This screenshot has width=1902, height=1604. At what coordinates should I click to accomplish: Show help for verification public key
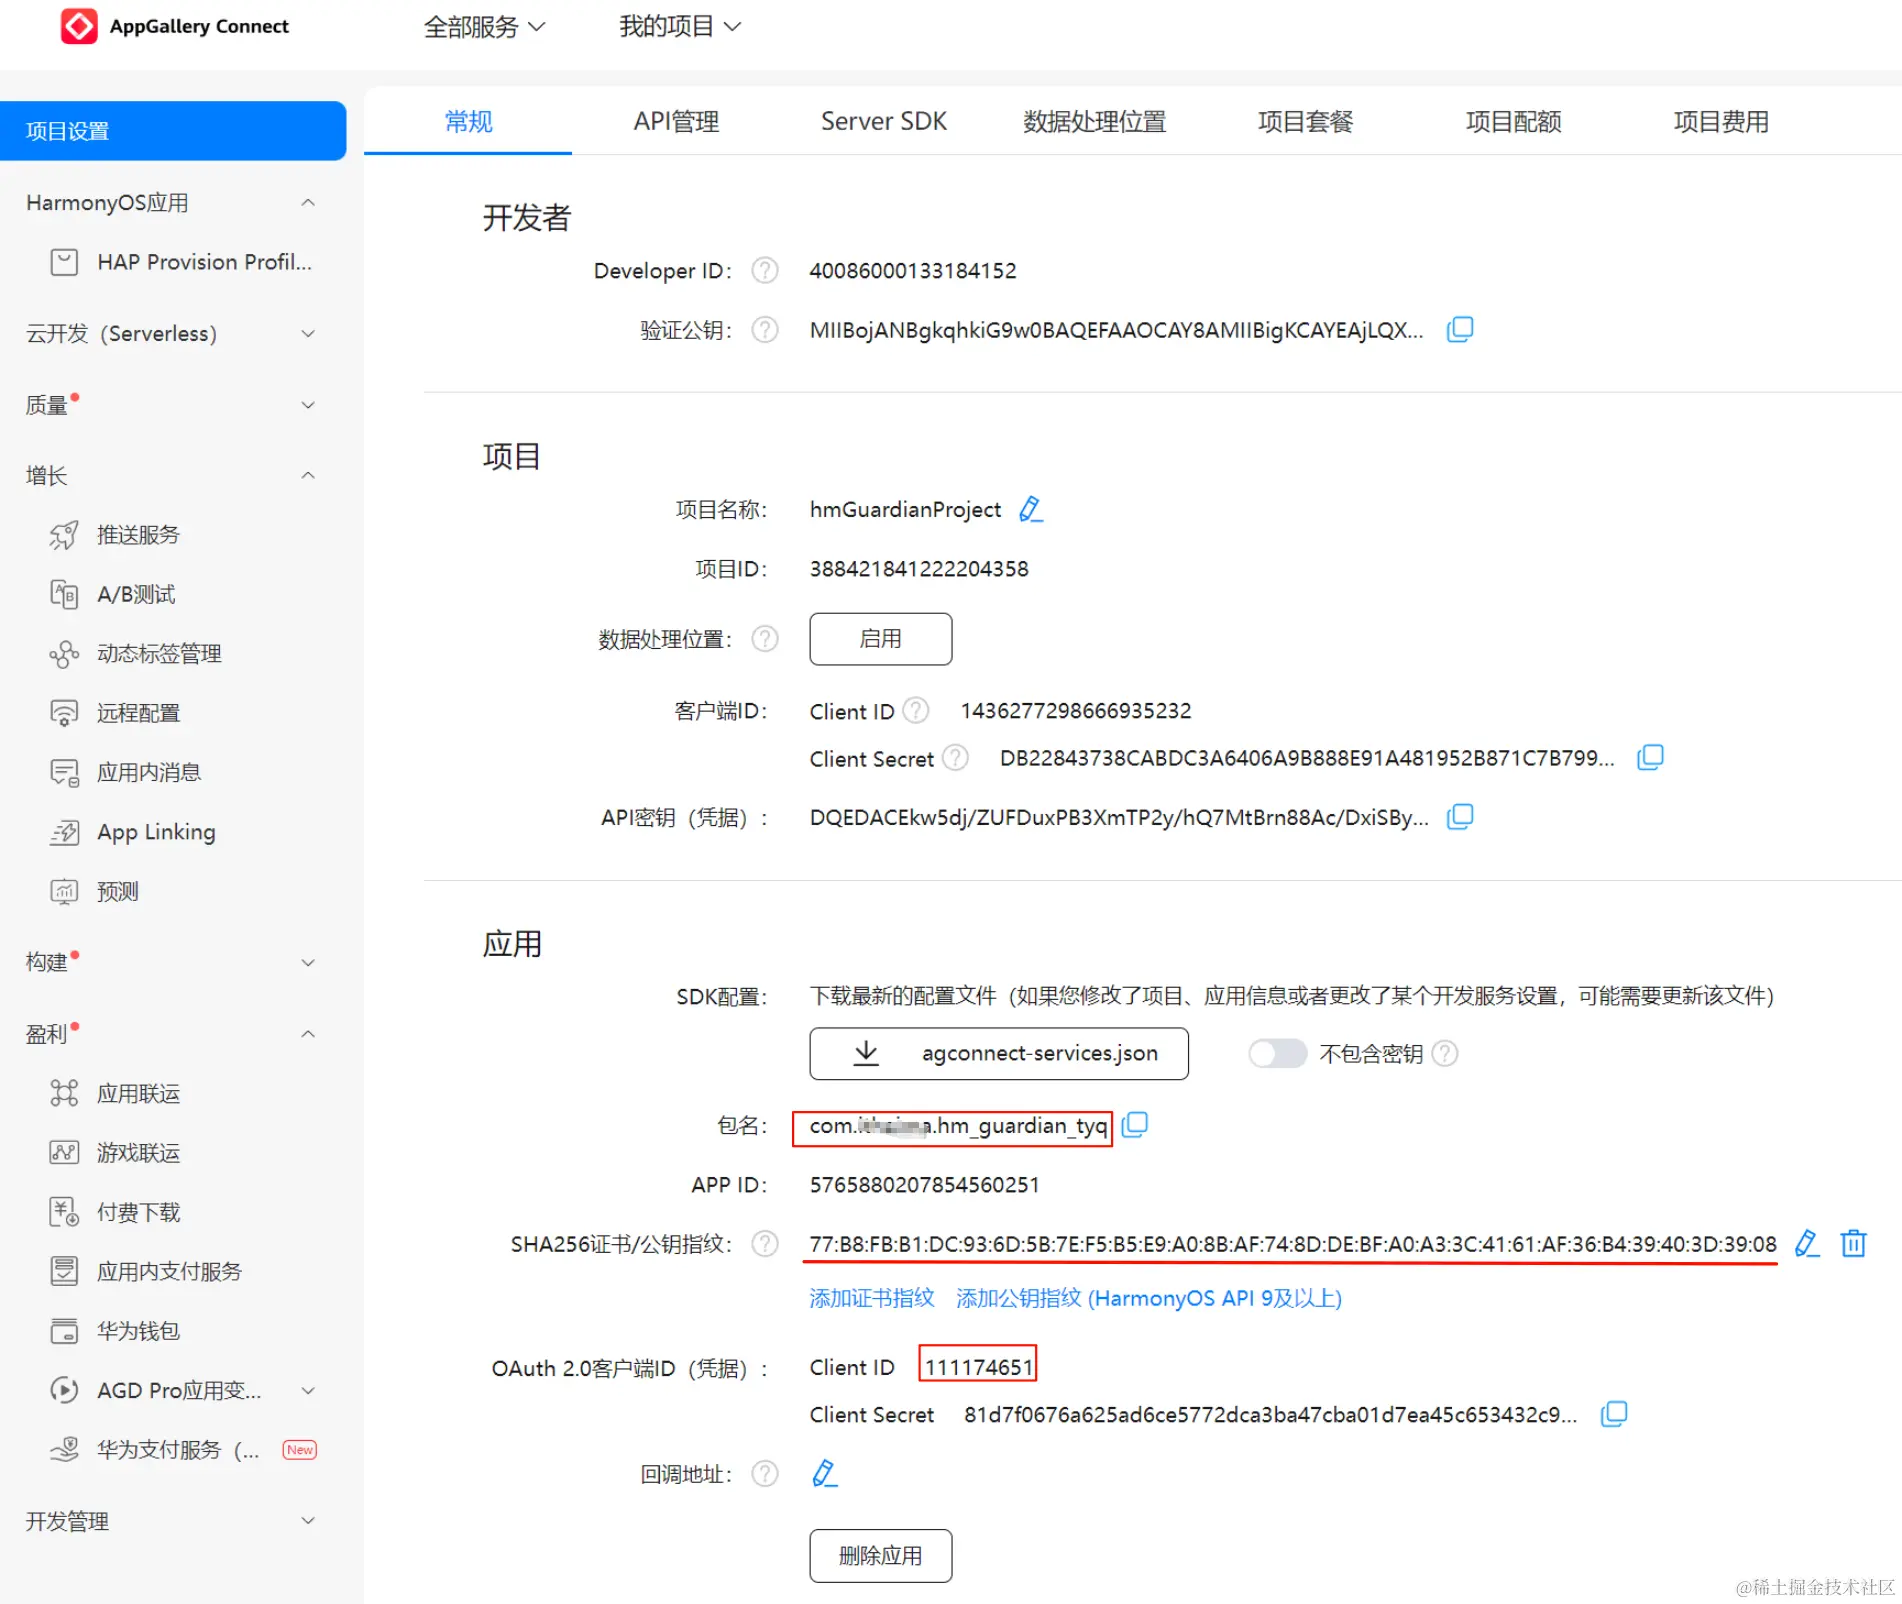[x=765, y=329]
